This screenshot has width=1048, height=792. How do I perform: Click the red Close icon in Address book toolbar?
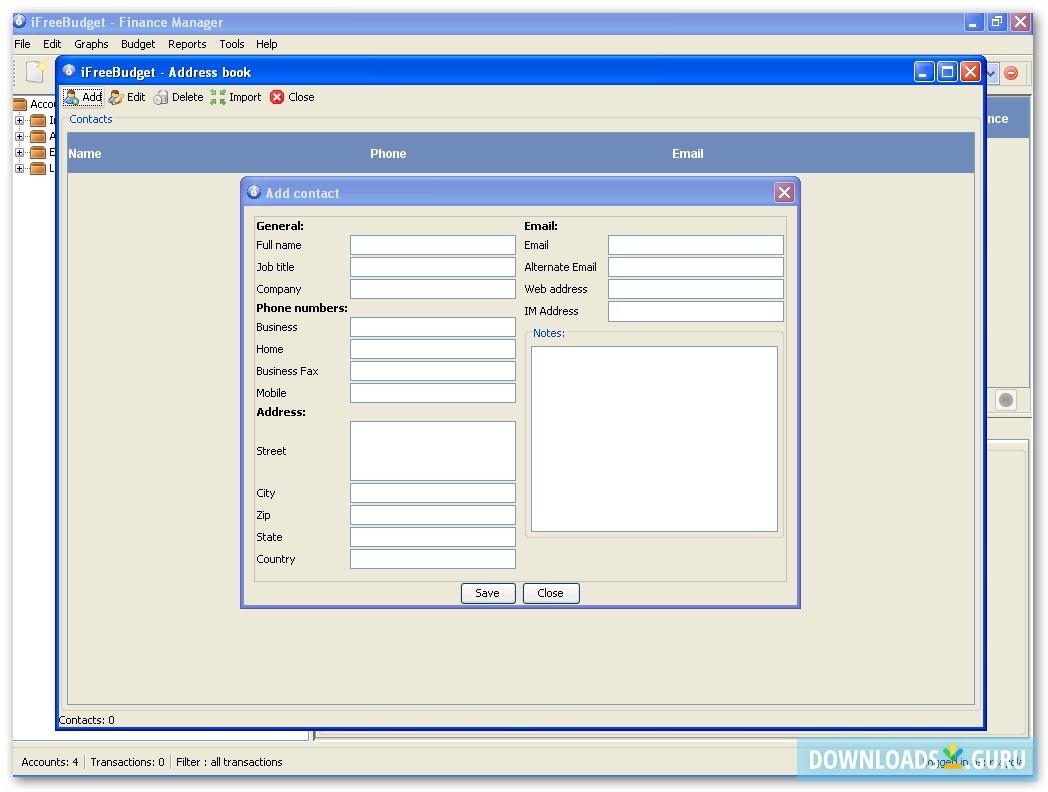pyautogui.click(x=277, y=98)
